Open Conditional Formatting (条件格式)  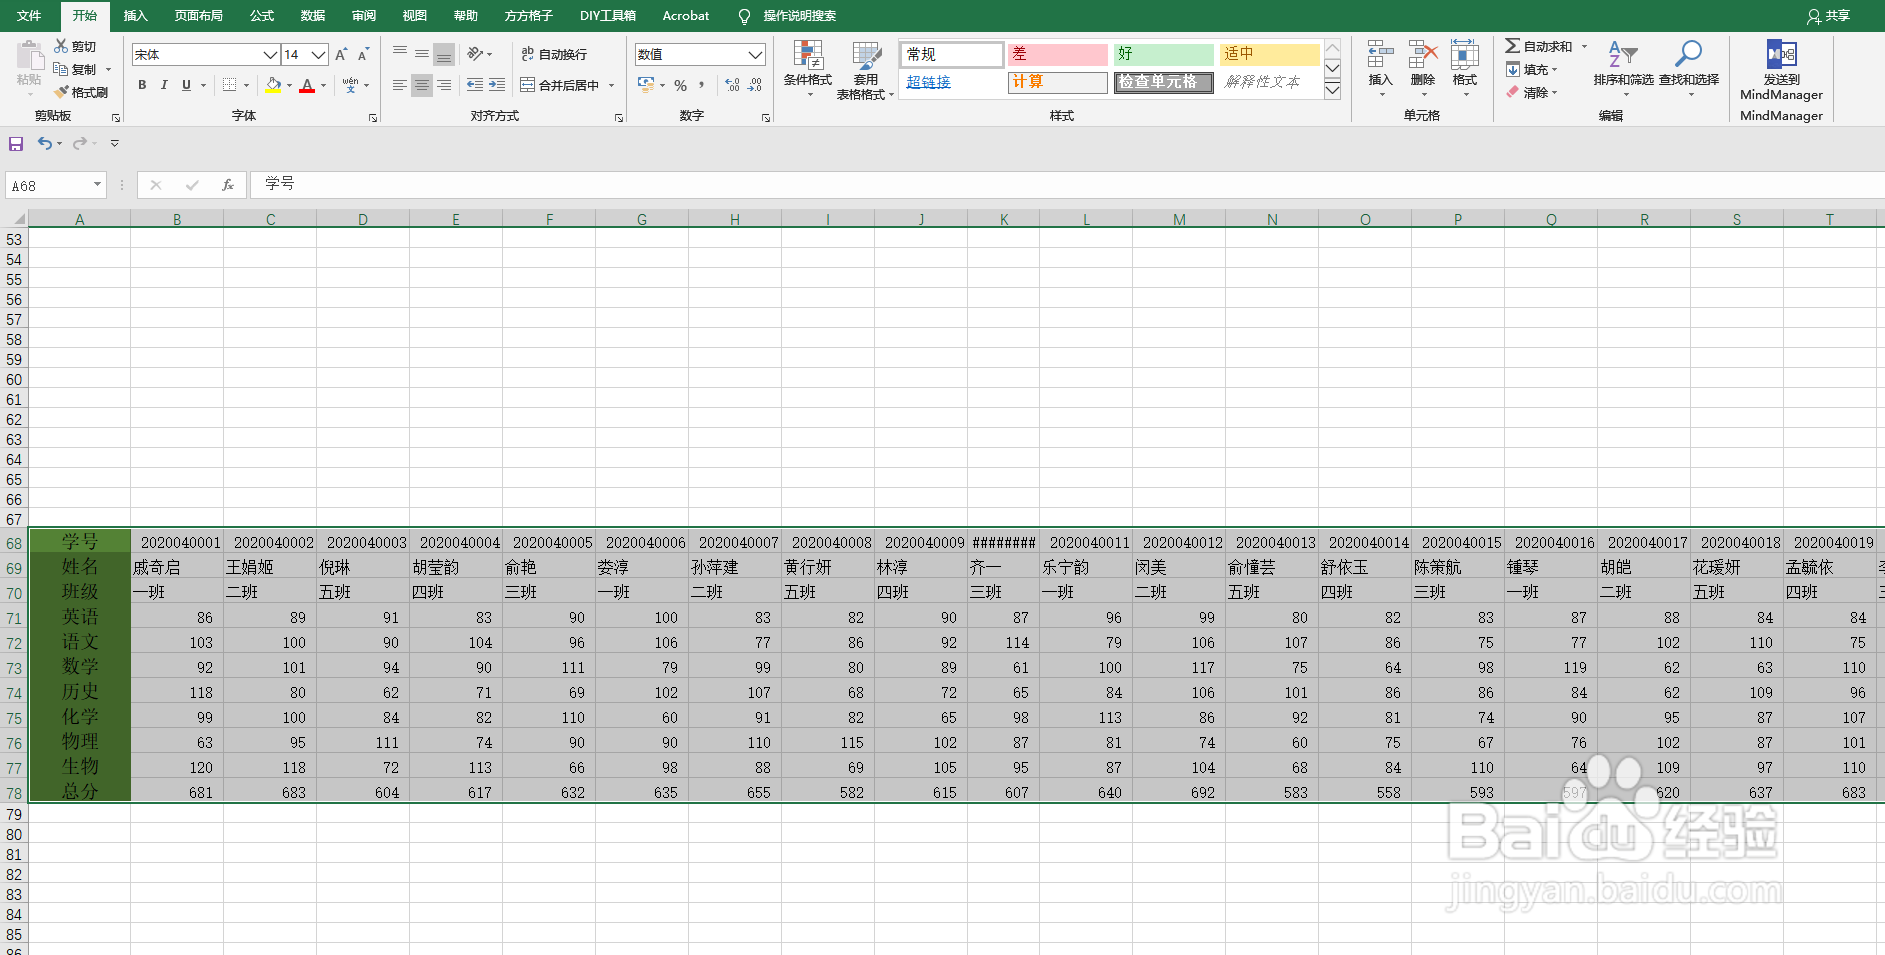point(807,68)
